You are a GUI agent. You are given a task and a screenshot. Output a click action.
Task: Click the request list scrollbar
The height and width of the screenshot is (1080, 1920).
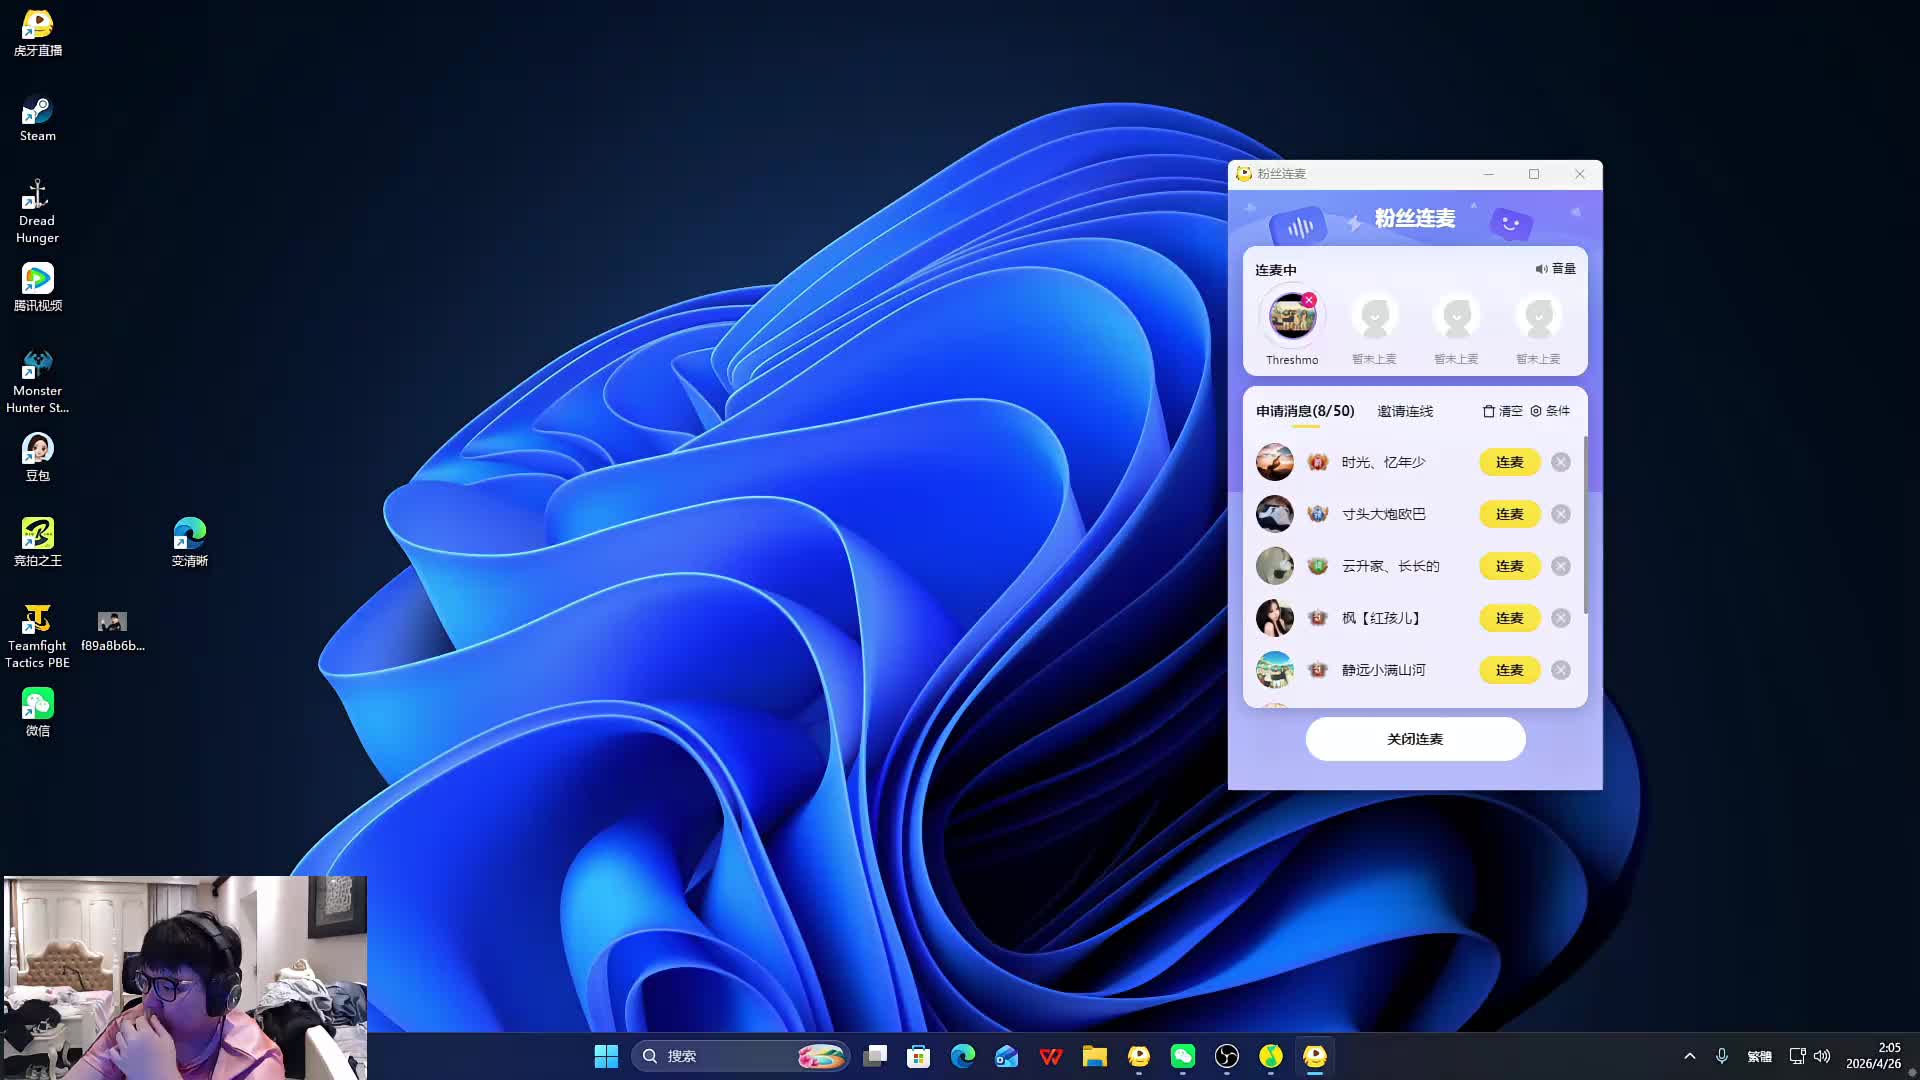(1586, 524)
